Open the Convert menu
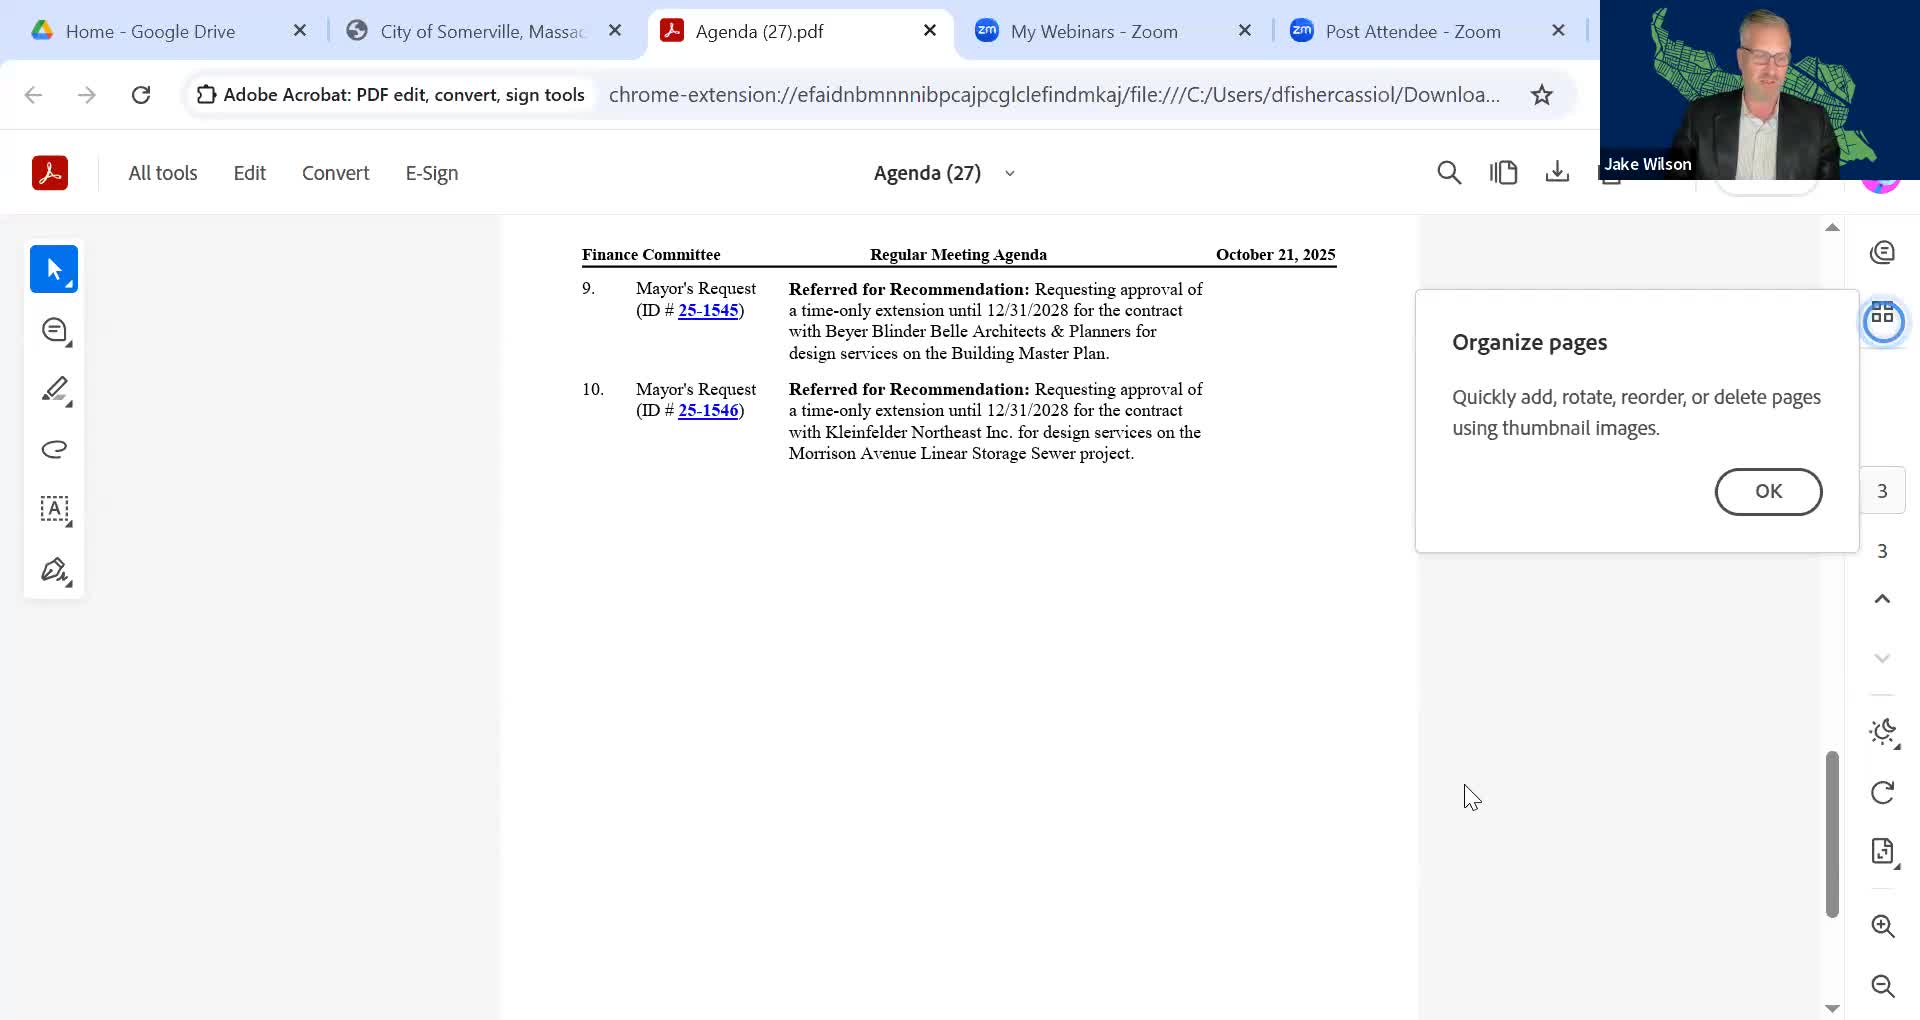Image resolution: width=1920 pixels, height=1020 pixels. (336, 173)
